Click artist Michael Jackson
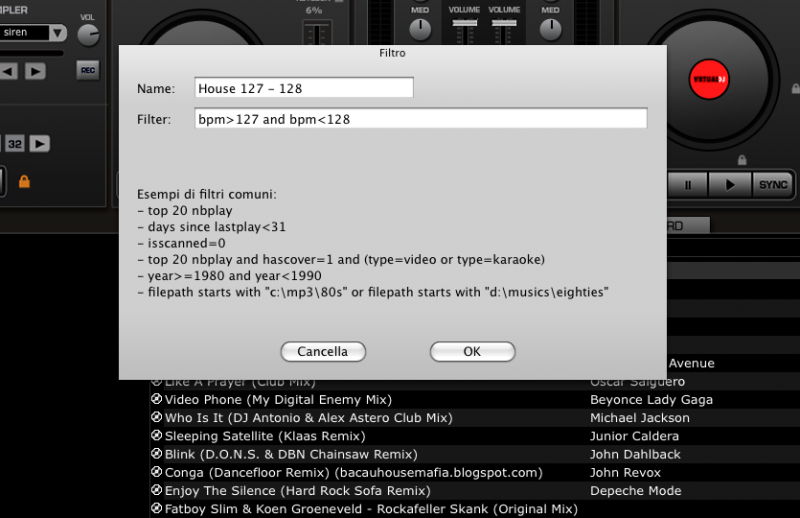 [639, 418]
